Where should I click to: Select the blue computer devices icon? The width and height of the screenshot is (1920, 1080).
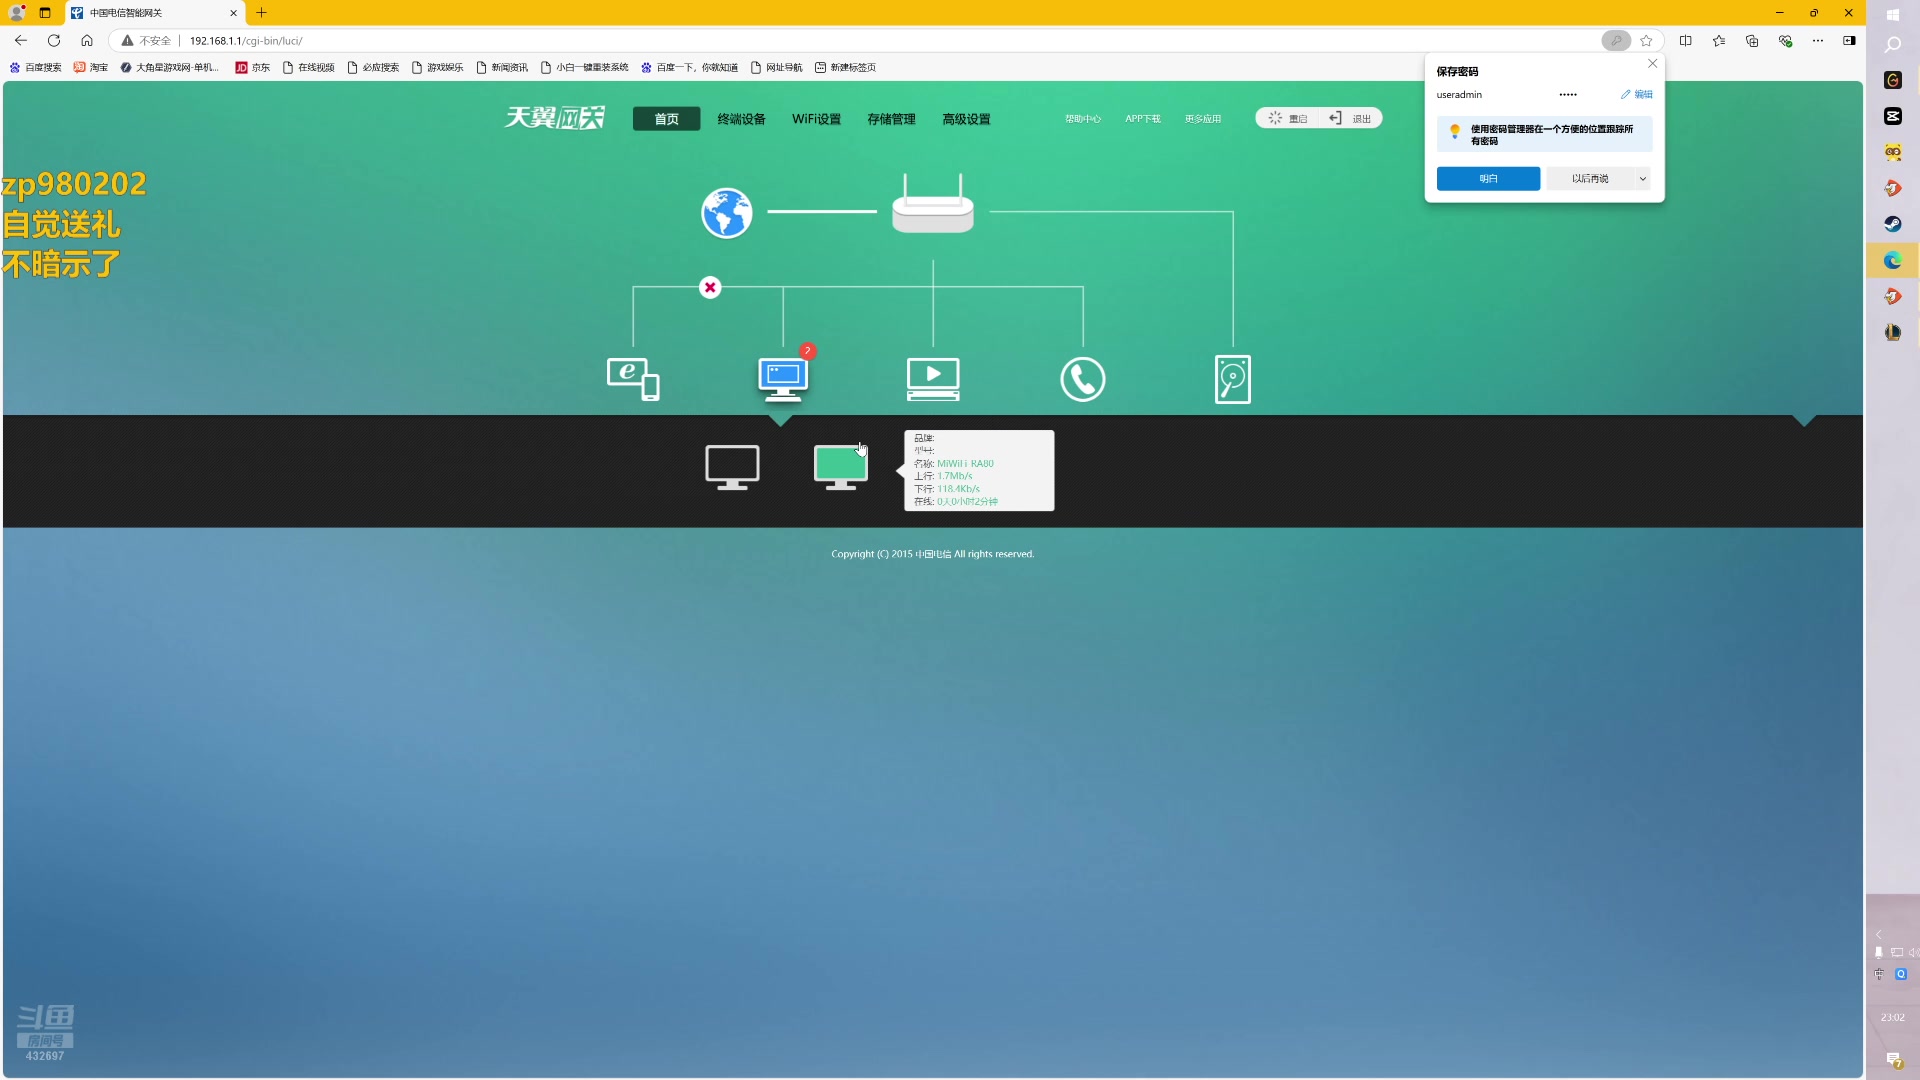[x=783, y=379]
